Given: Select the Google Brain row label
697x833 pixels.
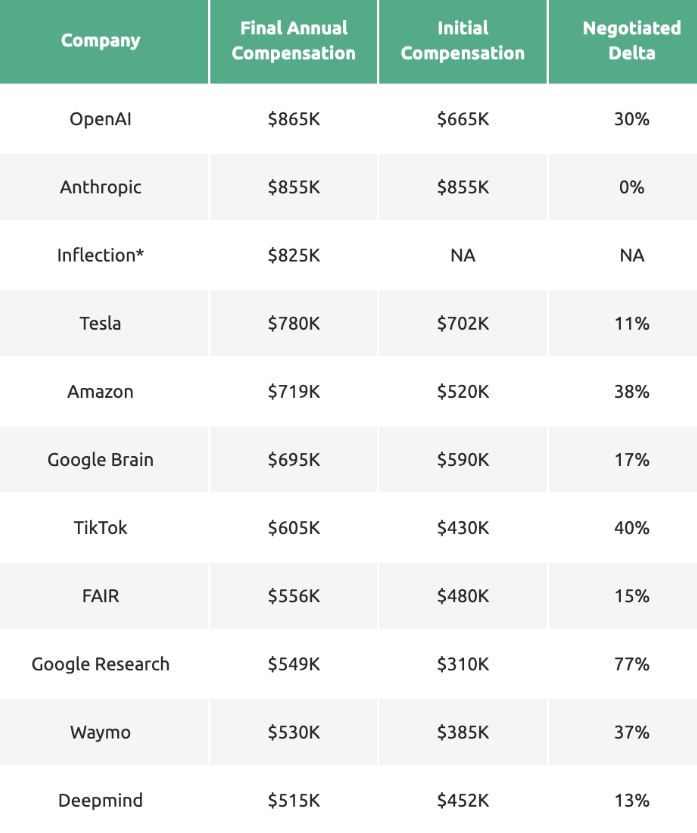Looking at the screenshot, I should [x=100, y=460].
